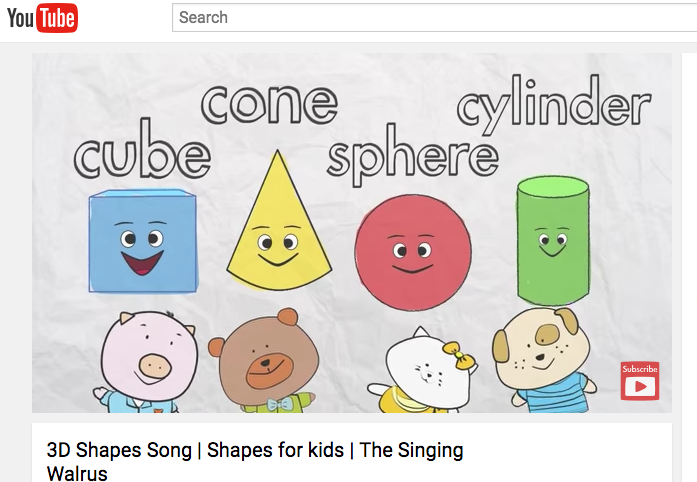Screen dimensions: 697x482
Task: Click the pink pig character
Action: coord(145,362)
